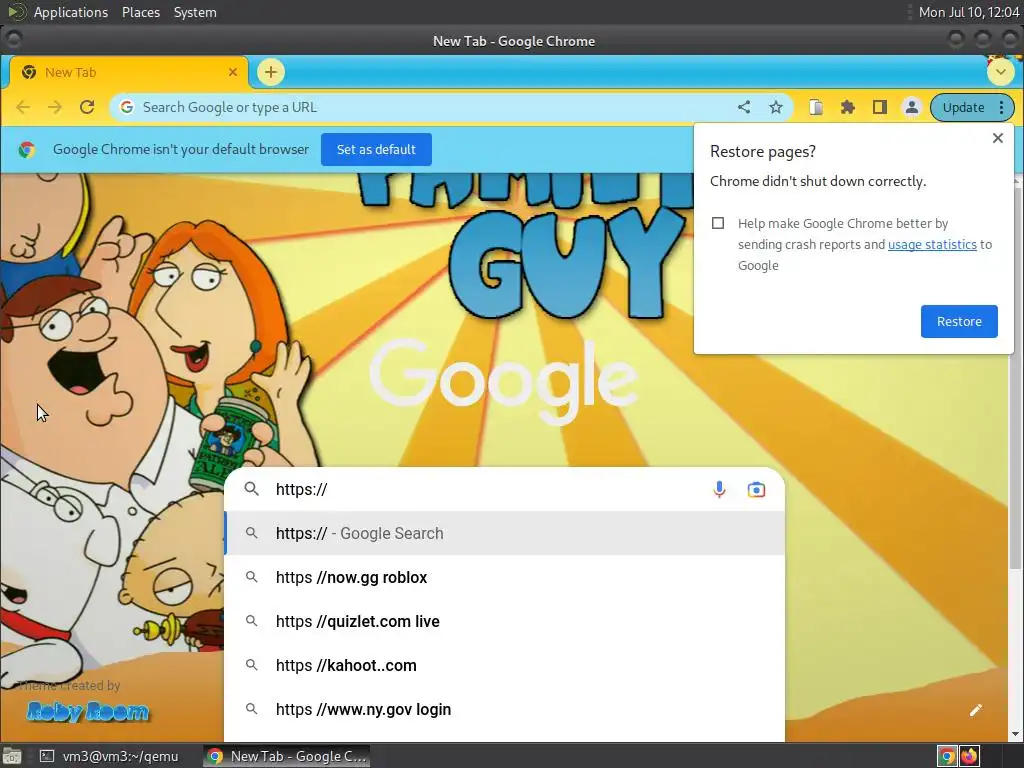Image resolution: width=1024 pixels, height=768 pixels.
Task: Open the usage statistics link
Action: click(932, 244)
